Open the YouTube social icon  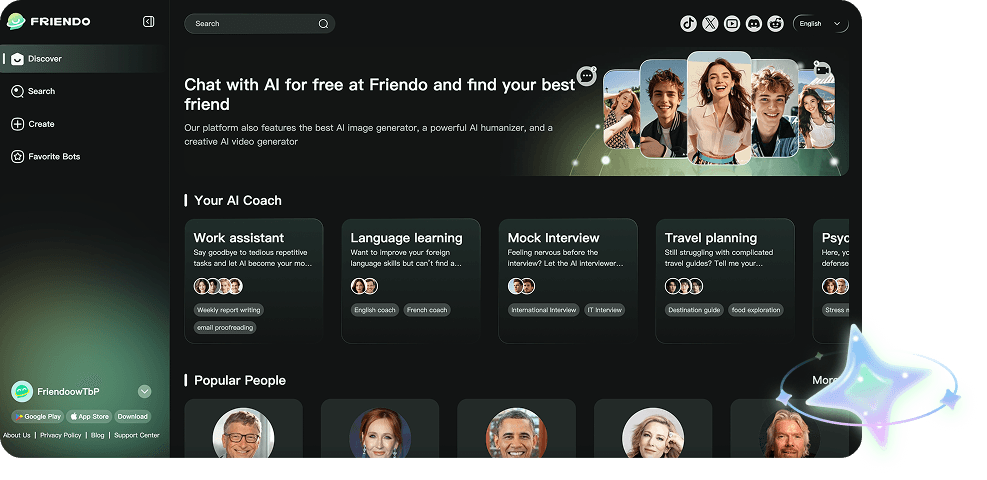[x=732, y=24]
